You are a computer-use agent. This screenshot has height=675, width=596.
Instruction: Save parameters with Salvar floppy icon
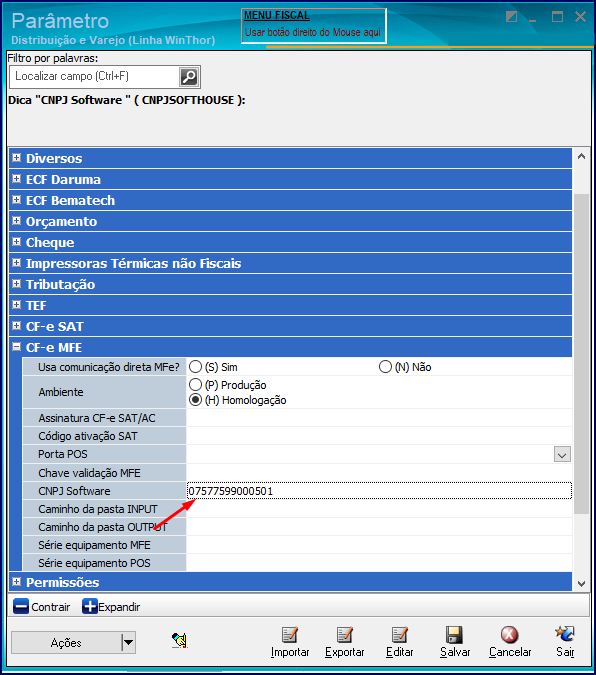click(x=454, y=635)
